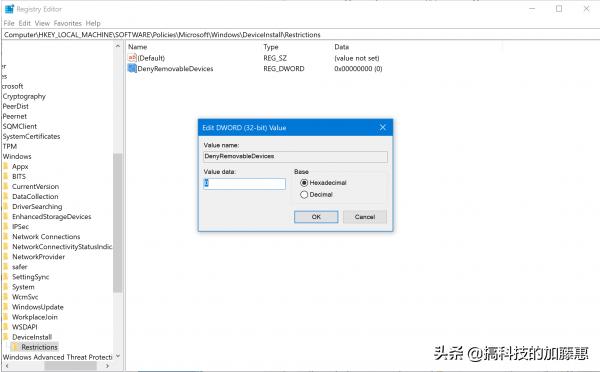
Task: Click the tree horizontal scroll right arrow
Action: click(x=108, y=366)
